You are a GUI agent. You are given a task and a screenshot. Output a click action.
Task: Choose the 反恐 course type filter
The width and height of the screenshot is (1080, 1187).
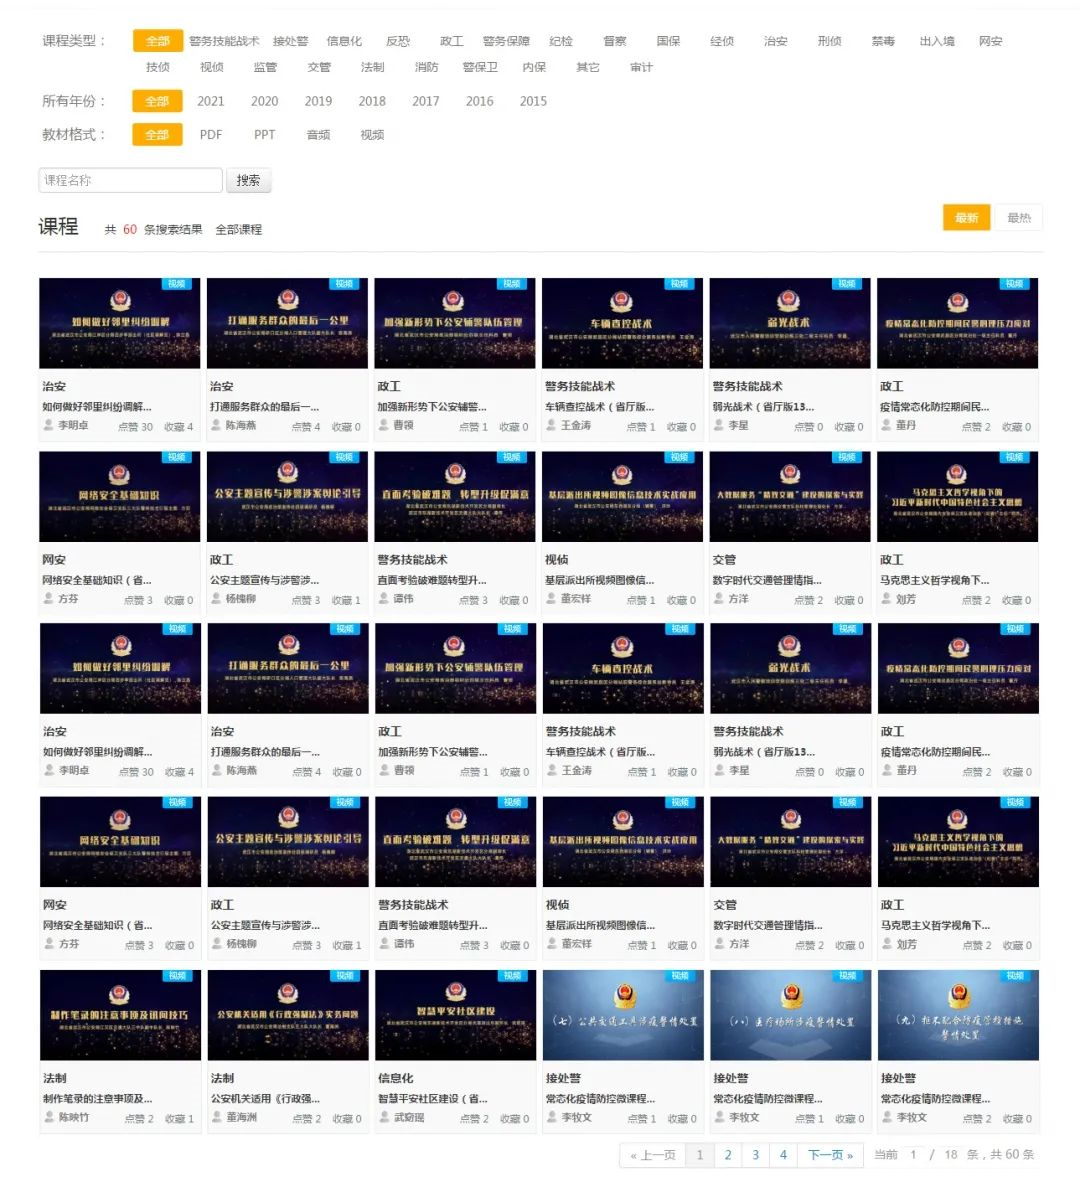tap(398, 41)
